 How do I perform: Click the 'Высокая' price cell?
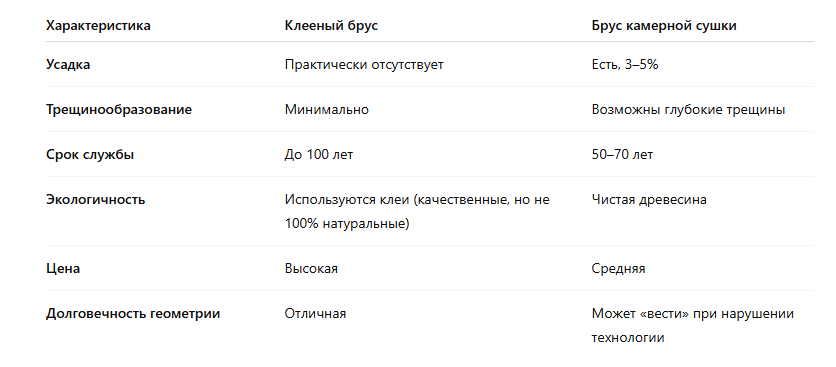pos(311,268)
